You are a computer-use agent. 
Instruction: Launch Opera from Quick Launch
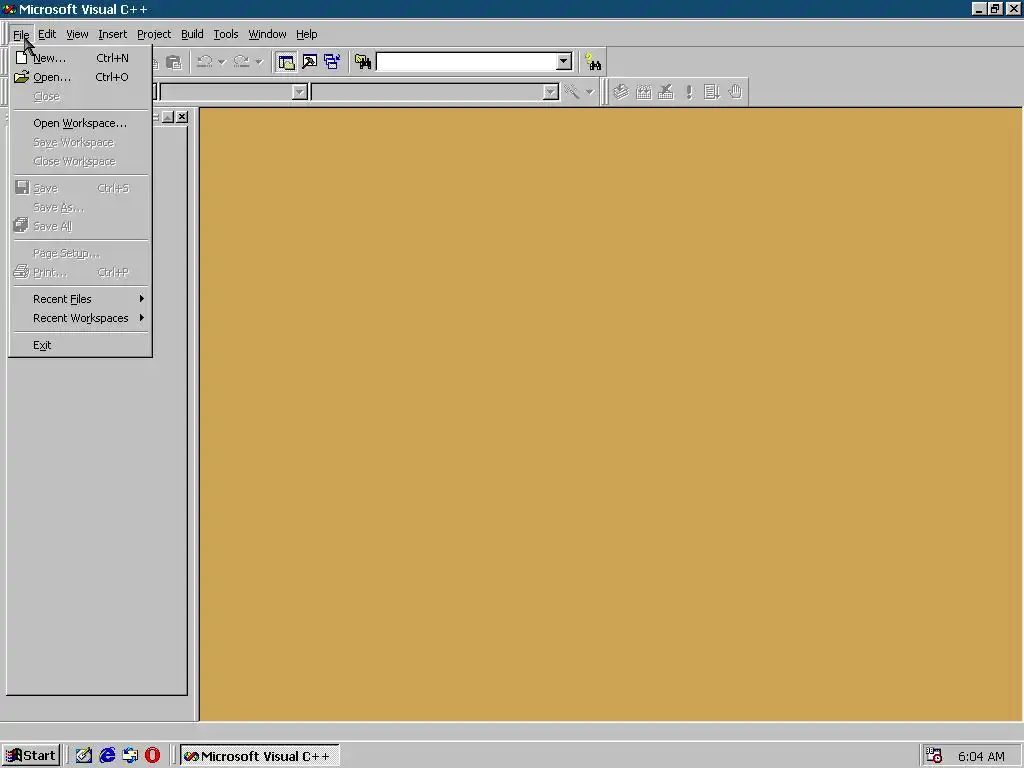[152, 756]
